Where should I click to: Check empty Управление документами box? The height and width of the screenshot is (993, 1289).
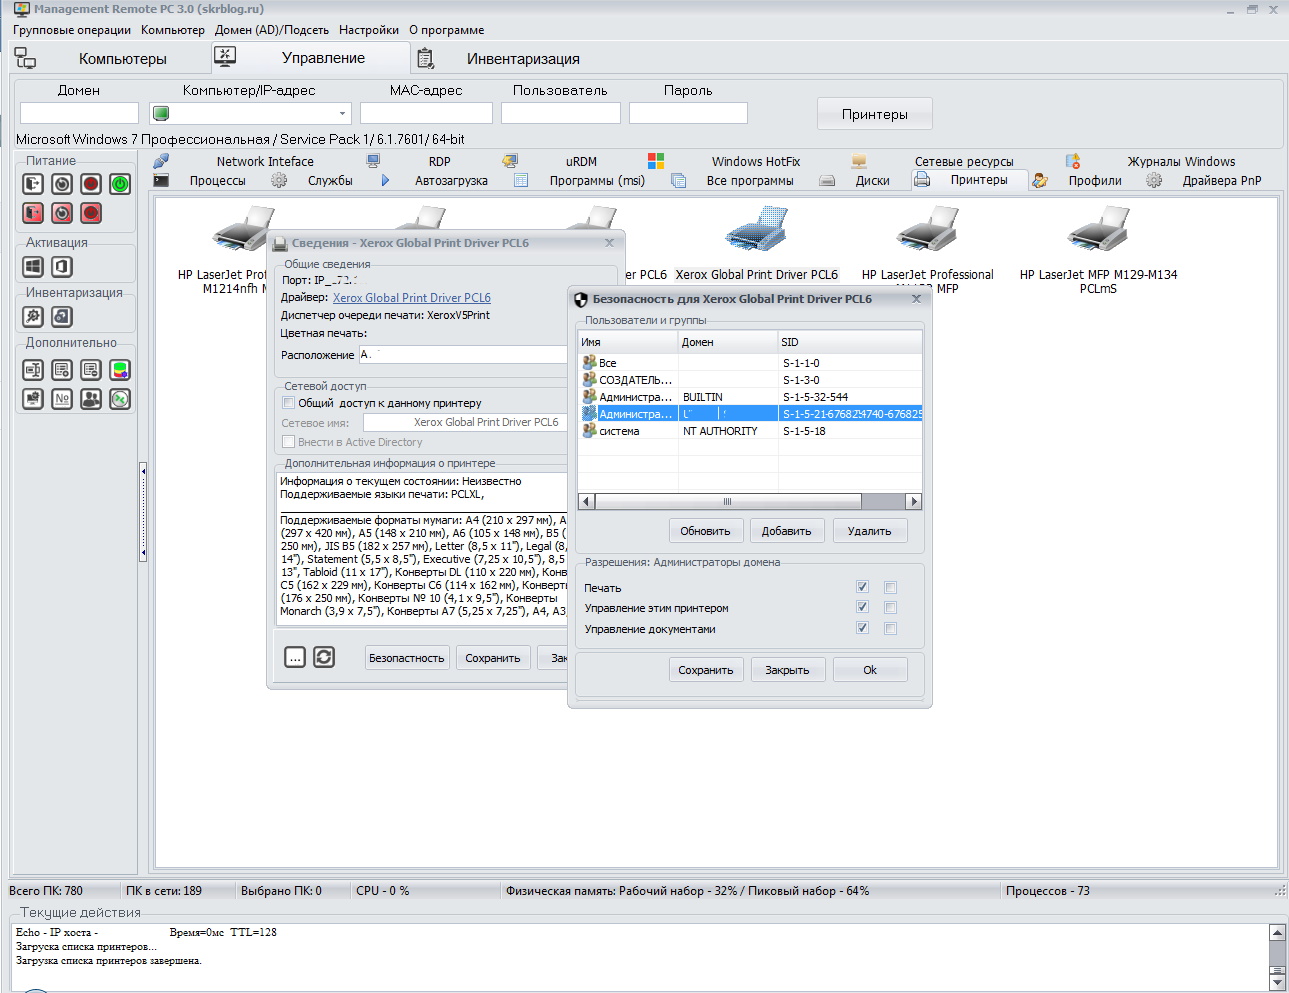pos(890,628)
